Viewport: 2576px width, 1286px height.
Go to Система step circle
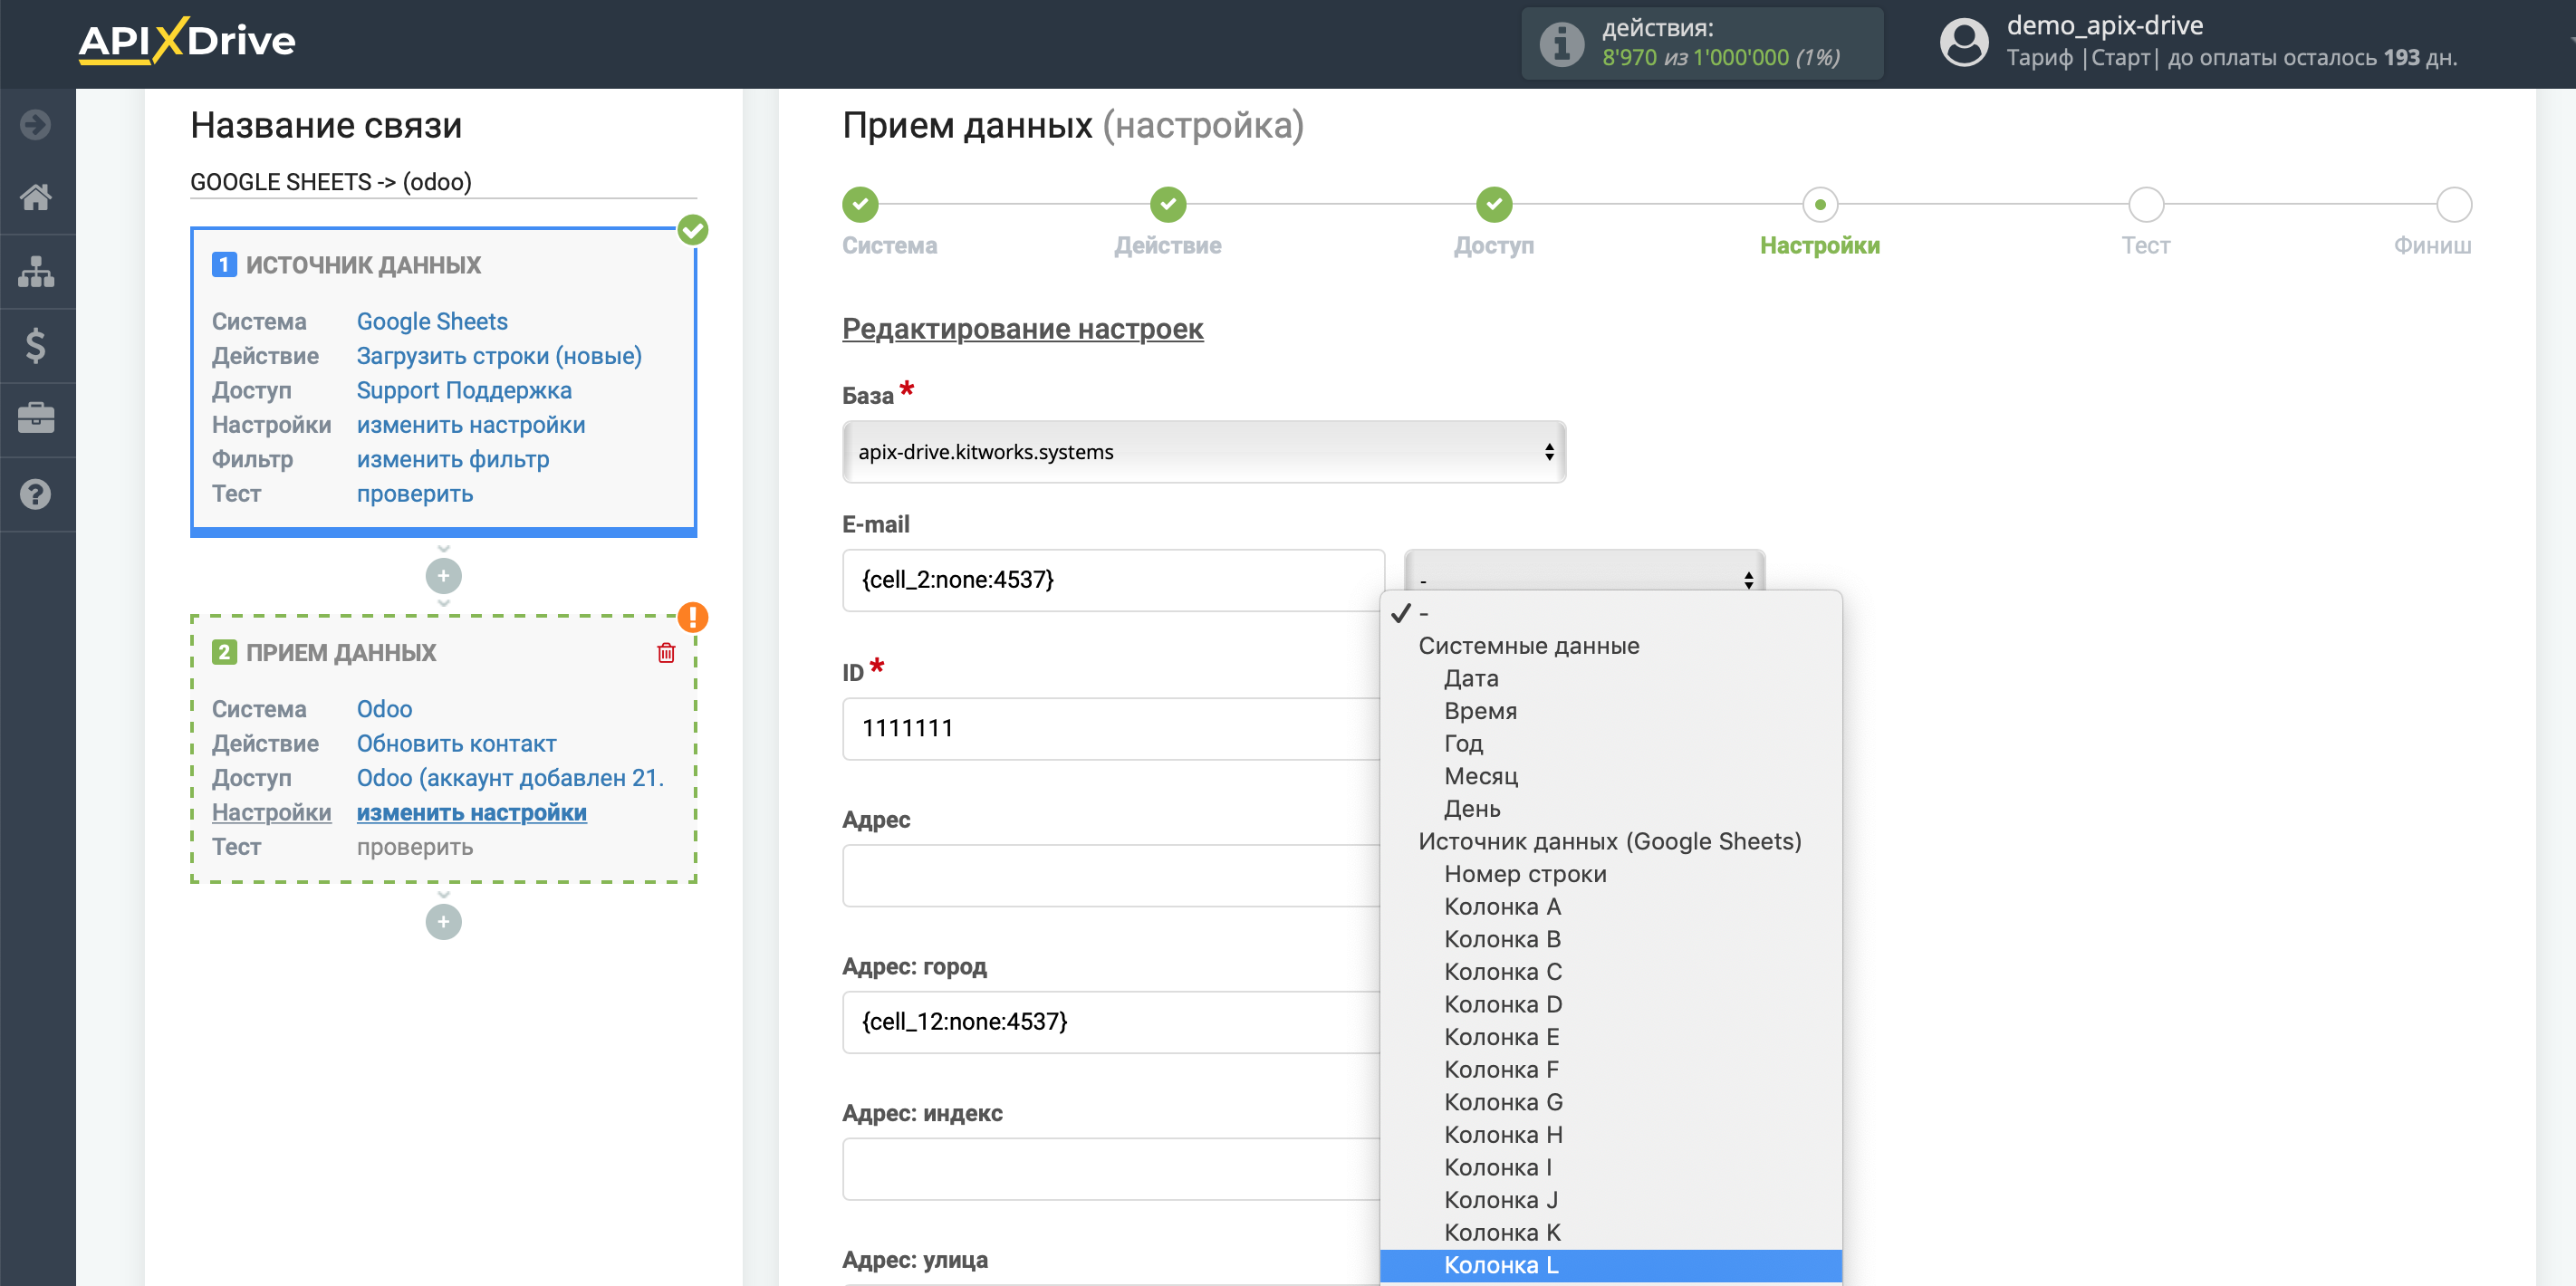coord(860,204)
